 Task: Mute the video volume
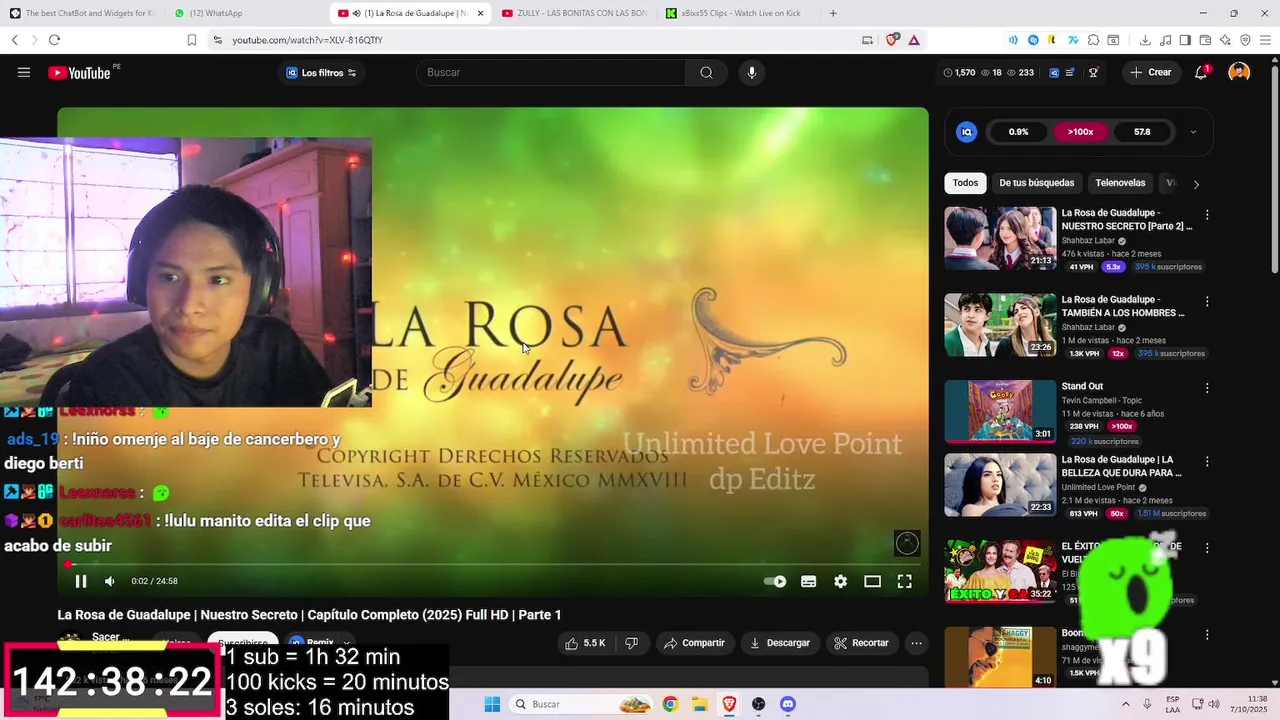coord(110,581)
